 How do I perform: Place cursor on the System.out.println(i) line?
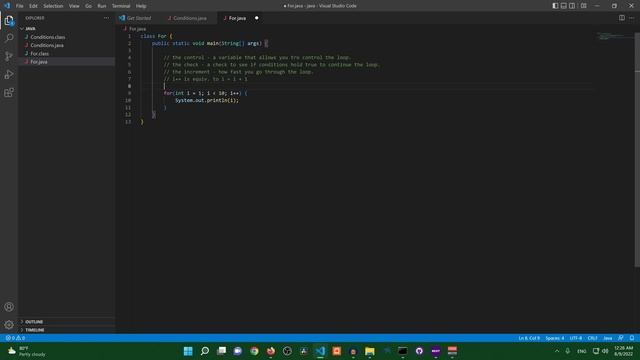pos(207,100)
